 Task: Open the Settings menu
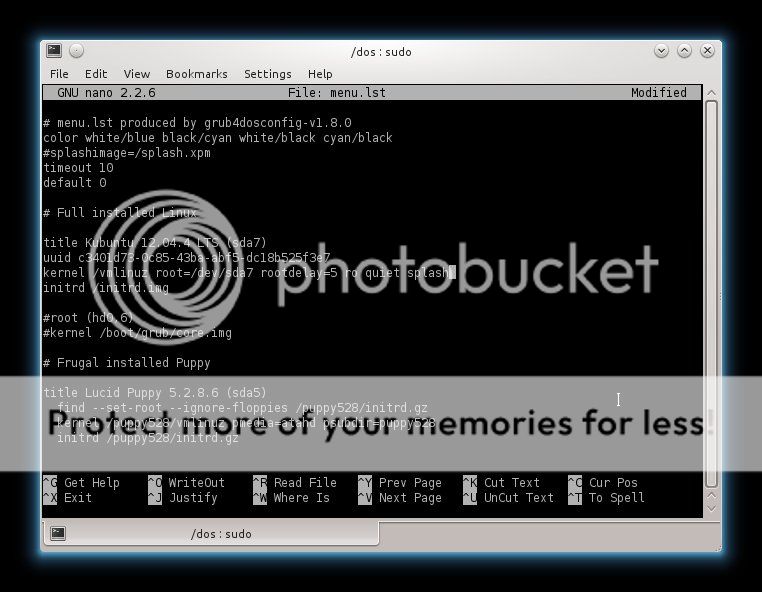(268, 74)
